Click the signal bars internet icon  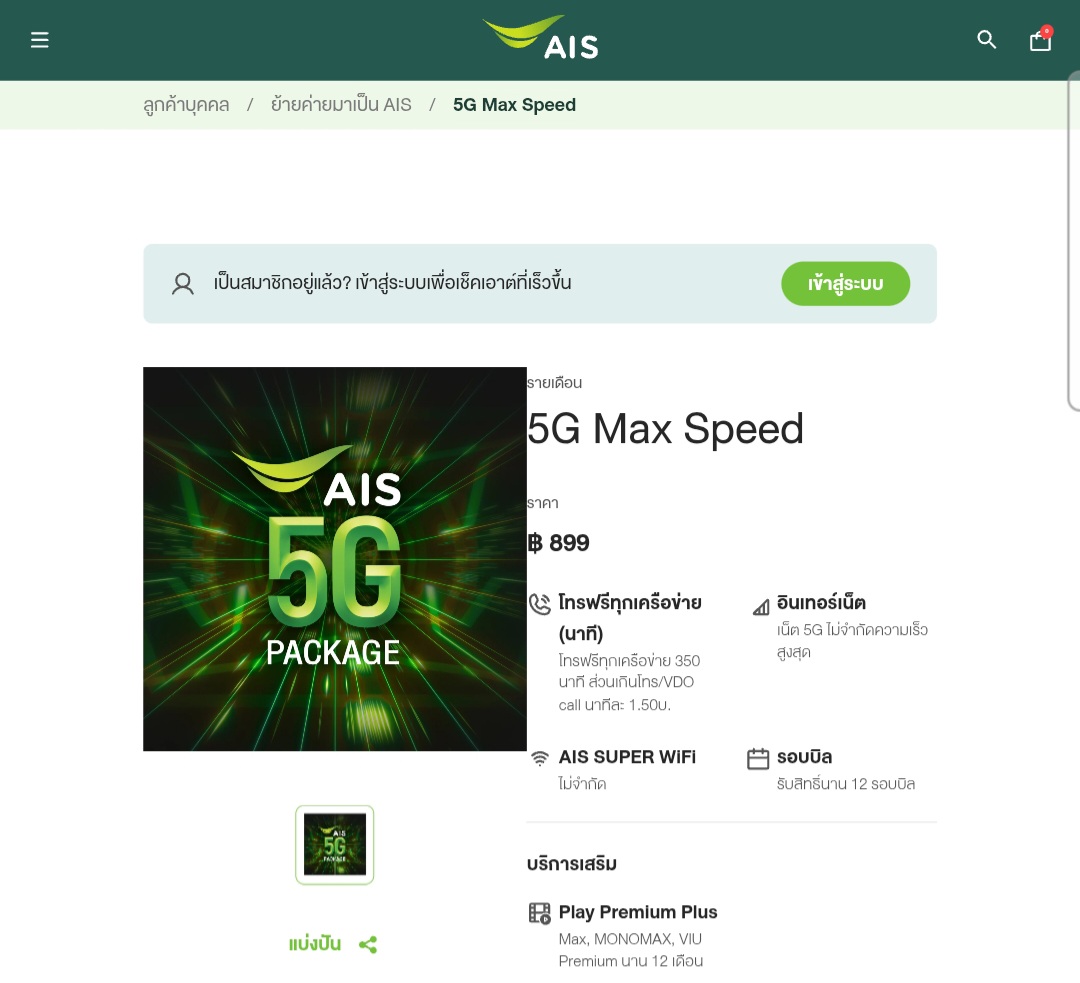pyautogui.click(x=760, y=607)
